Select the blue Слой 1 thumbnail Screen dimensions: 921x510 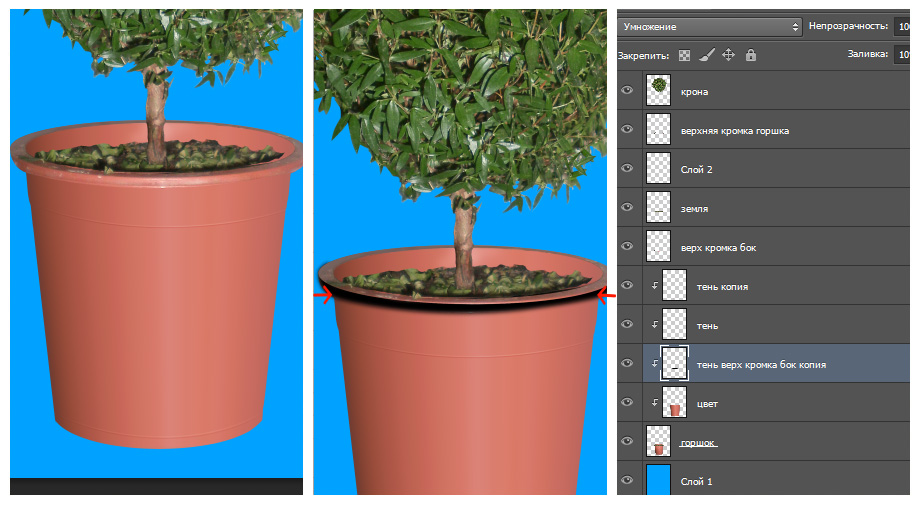point(658,479)
